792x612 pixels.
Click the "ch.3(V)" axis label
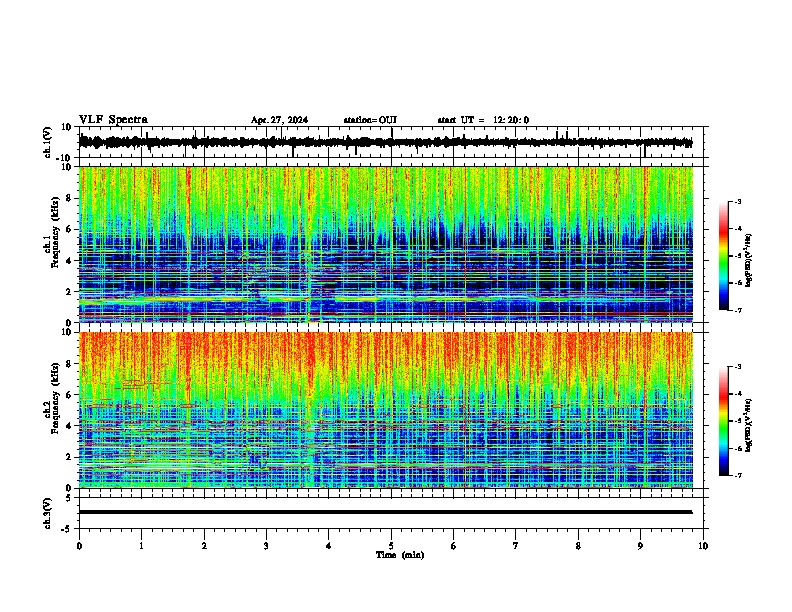pyautogui.click(x=48, y=513)
